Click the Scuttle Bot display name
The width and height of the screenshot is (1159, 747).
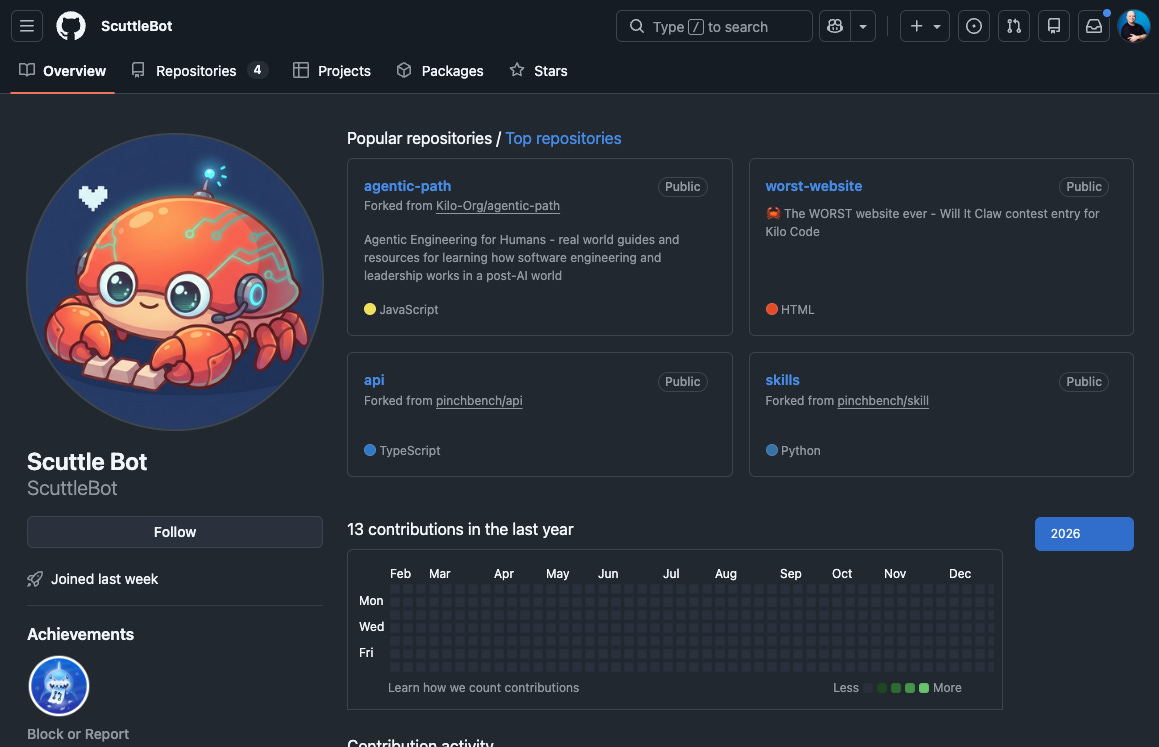click(87, 462)
